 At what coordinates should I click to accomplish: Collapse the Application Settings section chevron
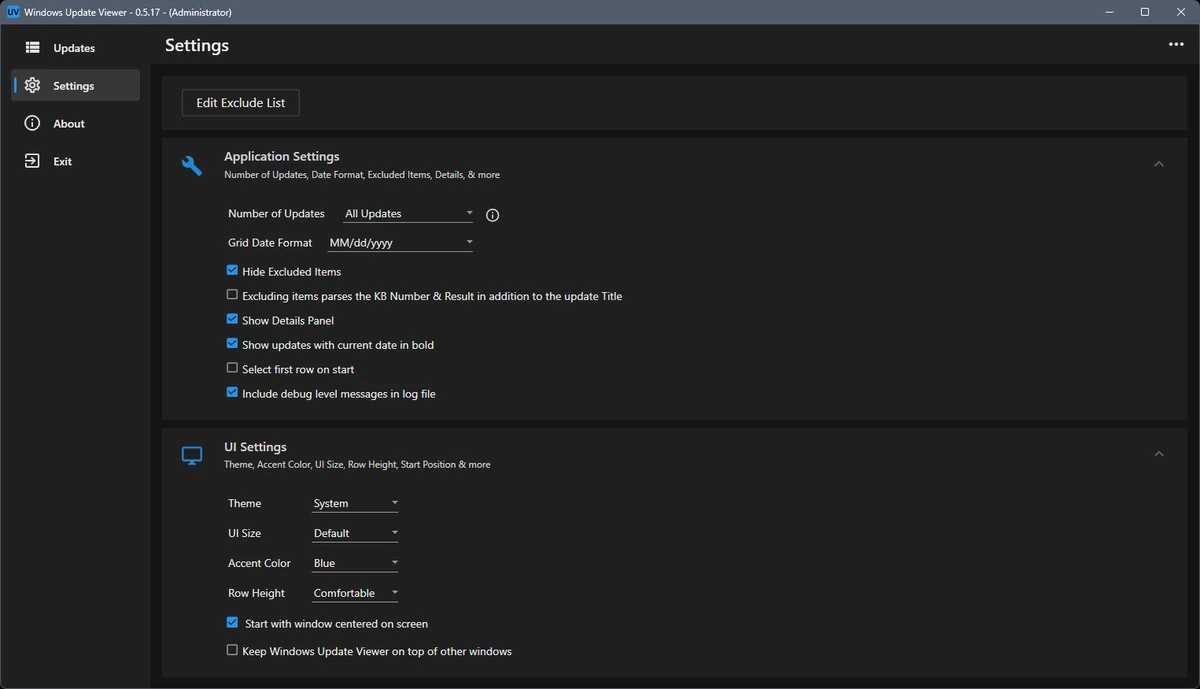click(x=1159, y=164)
